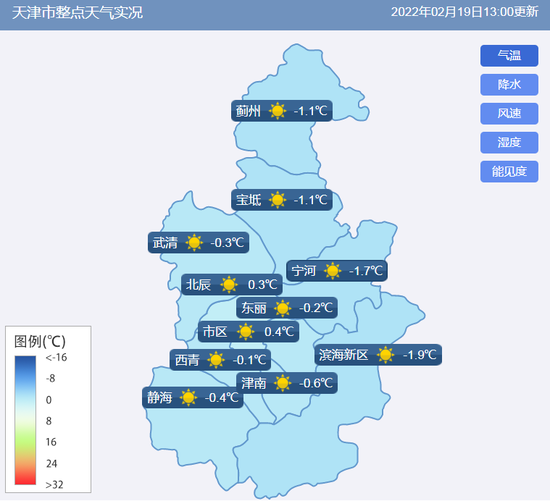Click the -0.4℃ value for 静海
Viewport: 550px width, 501px height.
tap(221, 398)
